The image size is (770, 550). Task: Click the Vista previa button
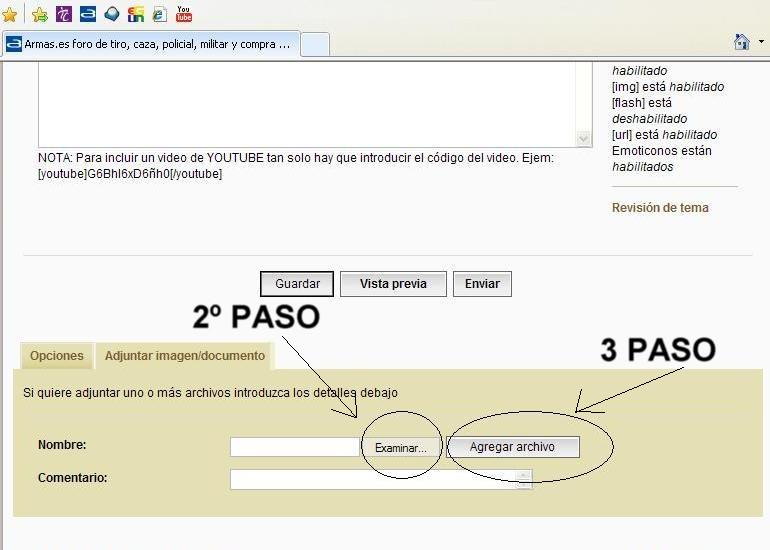(393, 284)
